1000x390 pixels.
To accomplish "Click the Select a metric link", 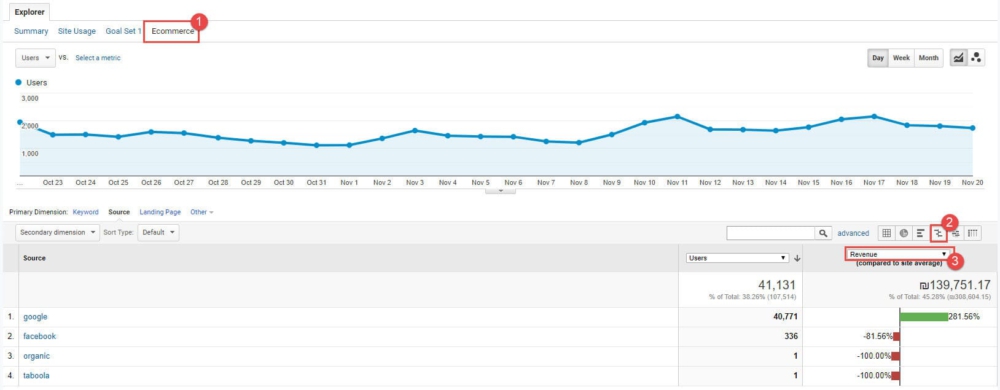I will [98, 58].
